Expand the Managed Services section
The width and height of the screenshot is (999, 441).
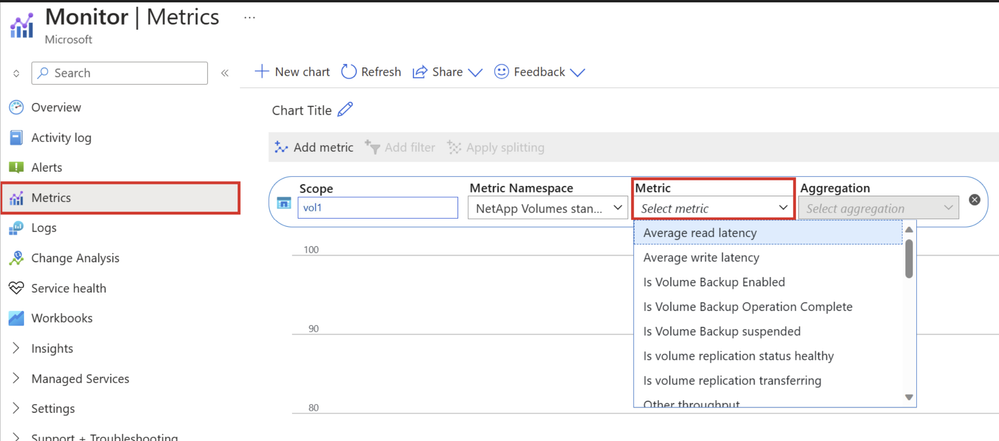(x=17, y=379)
